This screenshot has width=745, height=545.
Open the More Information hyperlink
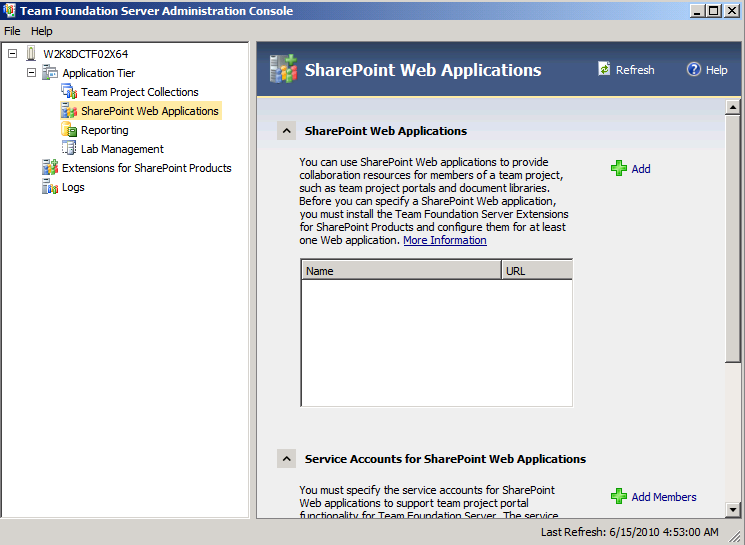click(445, 240)
